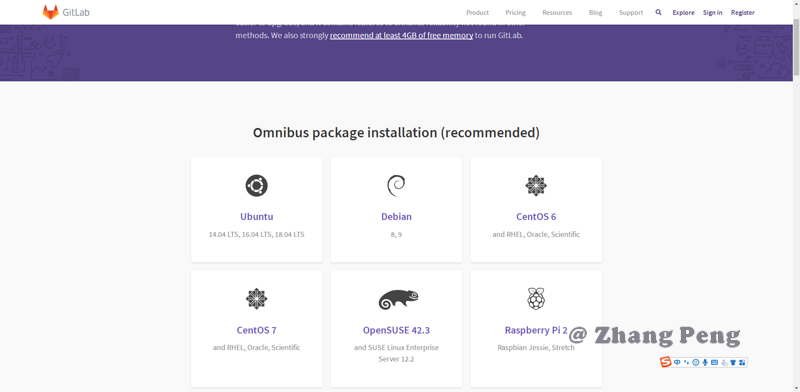800x392 pixels.
Task: Open the search magnifier icon
Action: click(x=658, y=12)
